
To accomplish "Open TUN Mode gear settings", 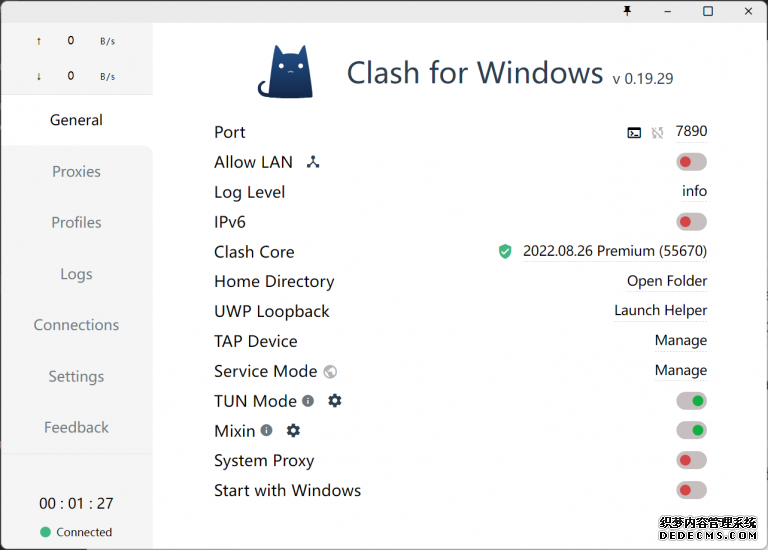I will pos(335,400).
